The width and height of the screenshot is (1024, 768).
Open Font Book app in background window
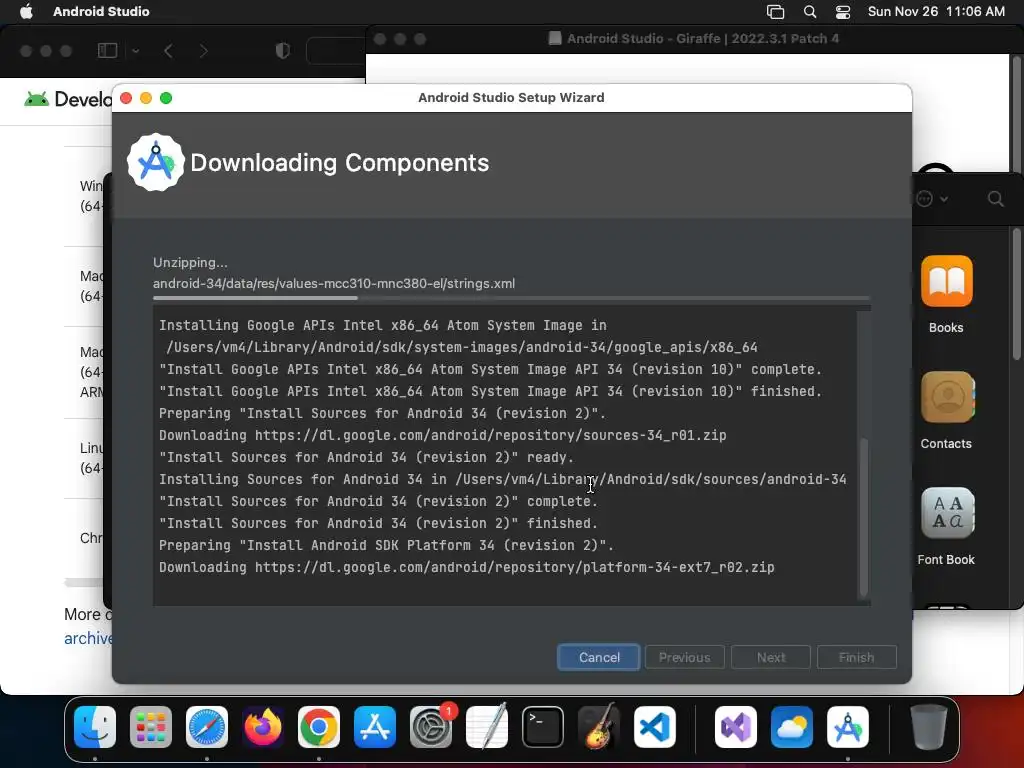(x=946, y=513)
